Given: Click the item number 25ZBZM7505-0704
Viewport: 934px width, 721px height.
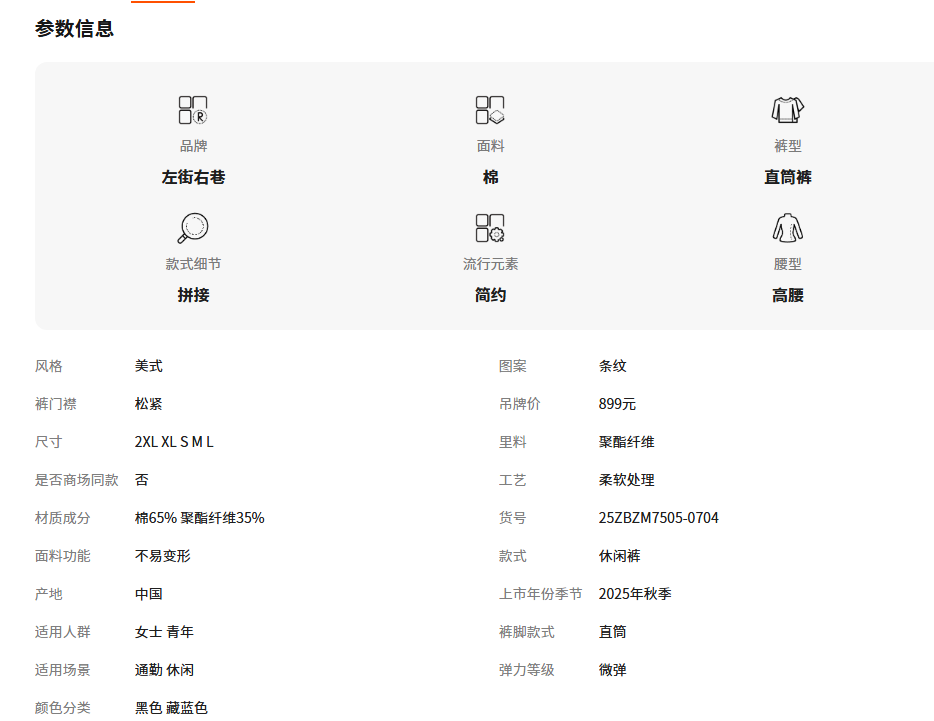Looking at the screenshot, I should coord(658,518).
